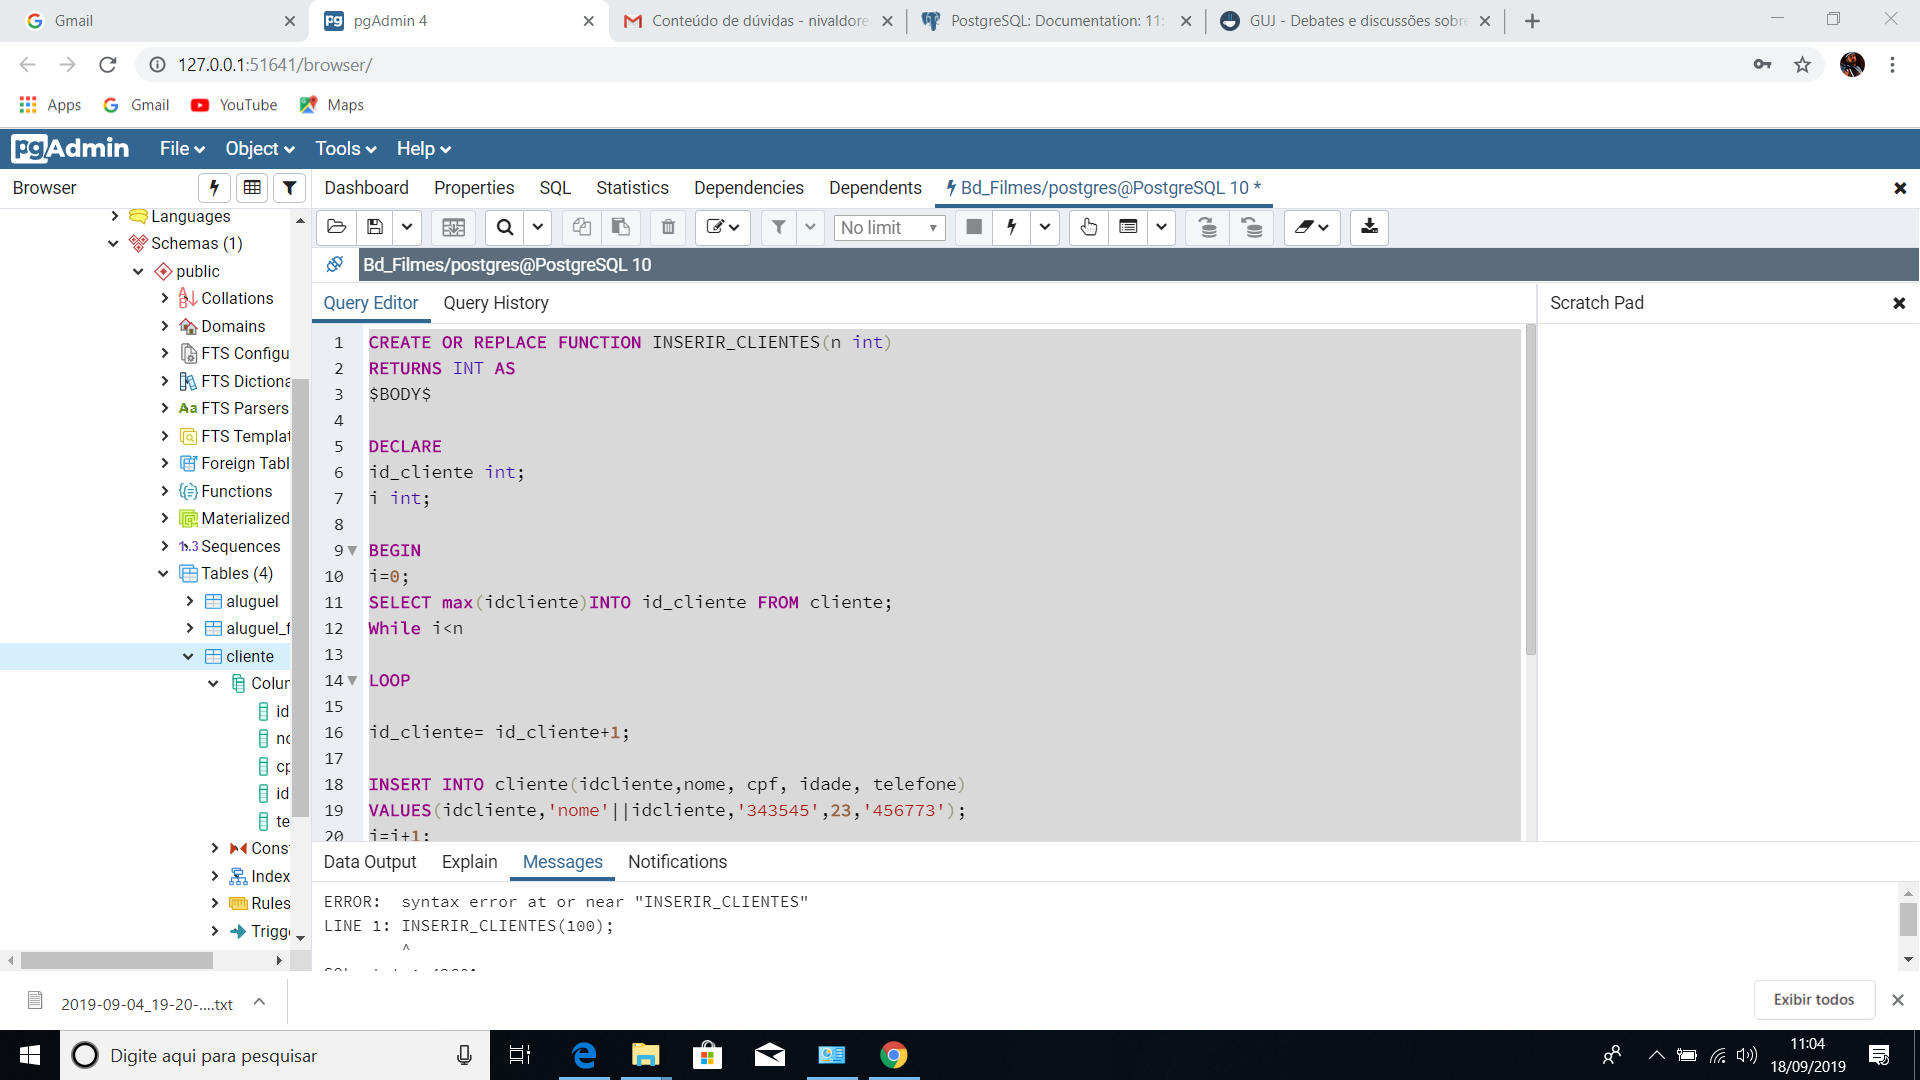This screenshot has height=1080, width=1920.
Task: Click the Delete trash icon
Action: [x=668, y=228]
